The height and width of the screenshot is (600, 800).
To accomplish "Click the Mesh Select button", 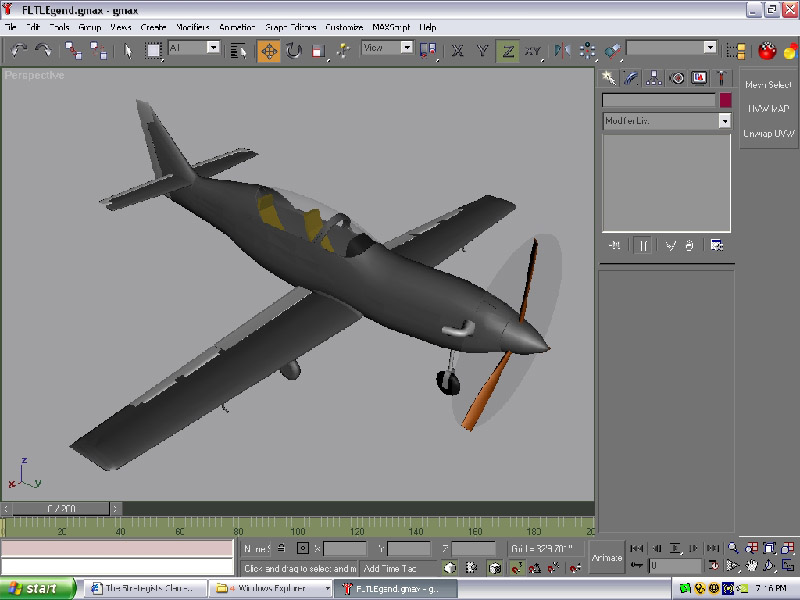I will [768, 85].
